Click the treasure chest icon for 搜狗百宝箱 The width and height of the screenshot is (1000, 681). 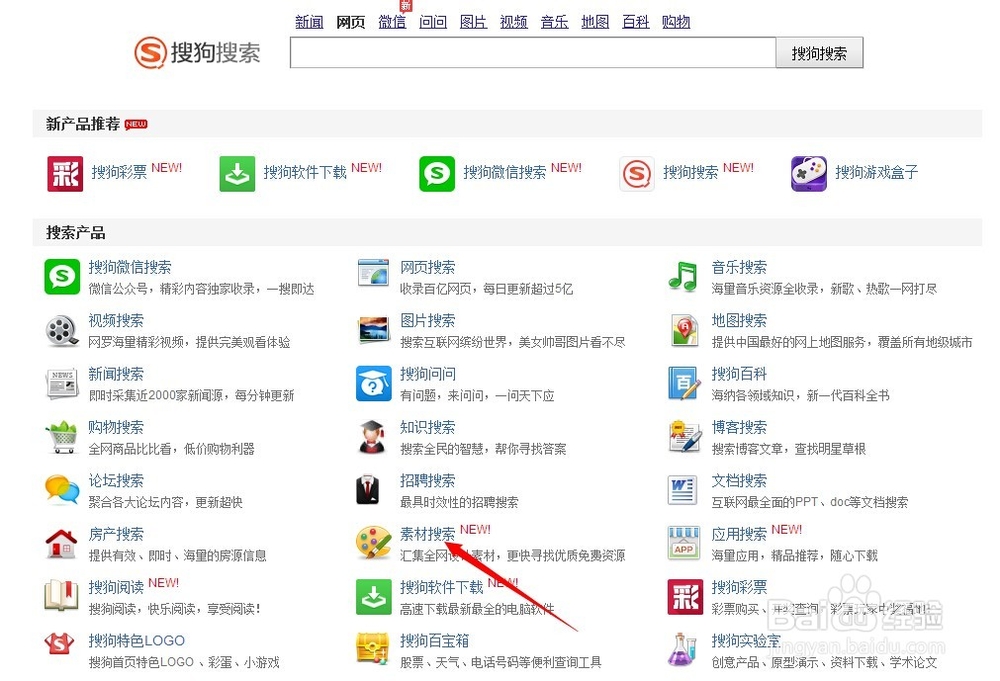pos(373,648)
